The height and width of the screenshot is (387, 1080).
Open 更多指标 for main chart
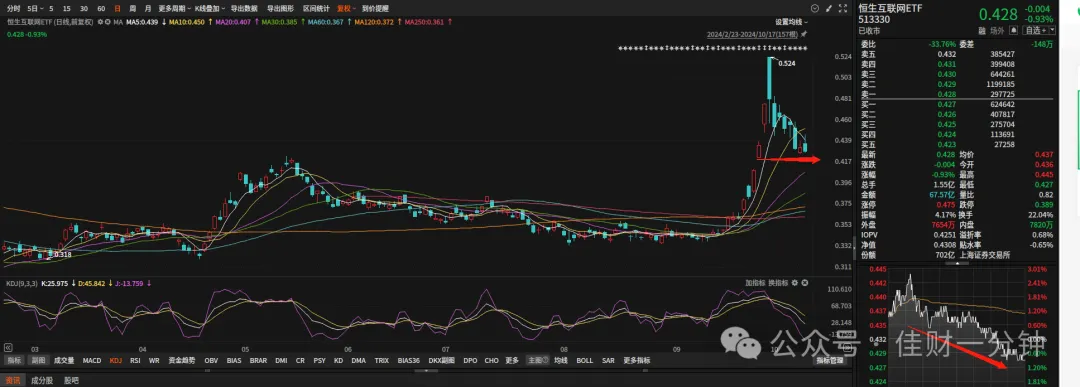[636, 360]
